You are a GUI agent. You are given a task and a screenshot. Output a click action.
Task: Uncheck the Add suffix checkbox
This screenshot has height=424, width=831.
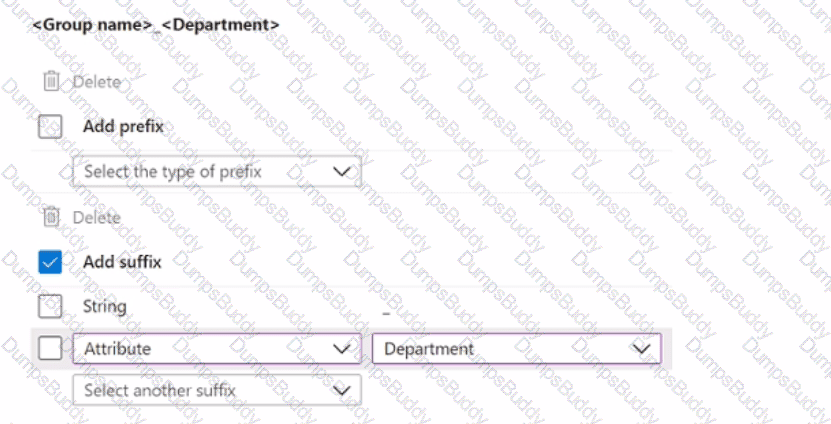click(x=50, y=262)
